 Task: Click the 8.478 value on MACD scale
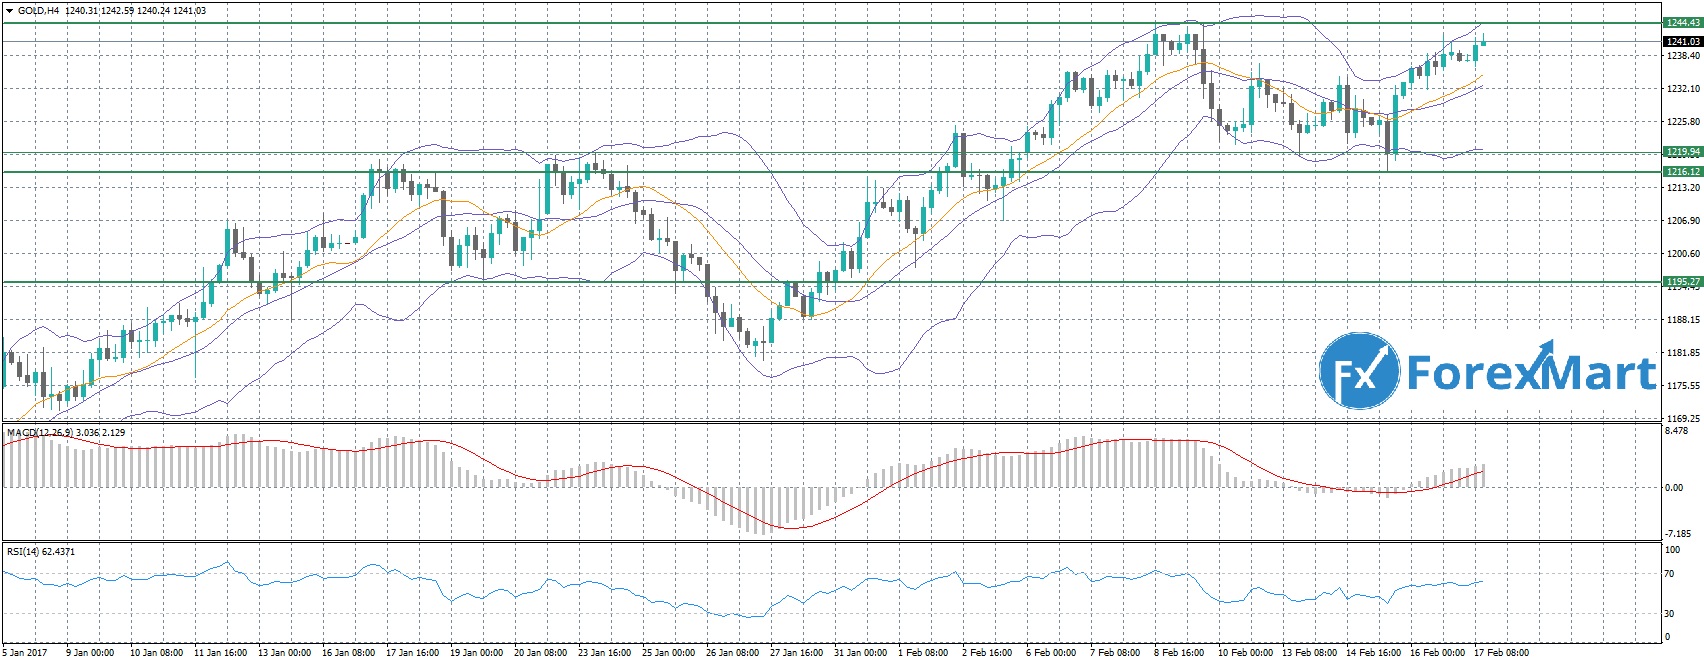pos(1676,459)
